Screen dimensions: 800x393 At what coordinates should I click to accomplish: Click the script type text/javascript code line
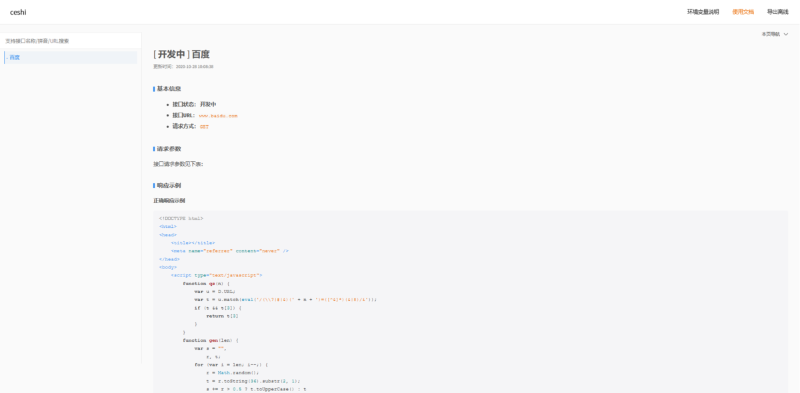click(x=217, y=275)
